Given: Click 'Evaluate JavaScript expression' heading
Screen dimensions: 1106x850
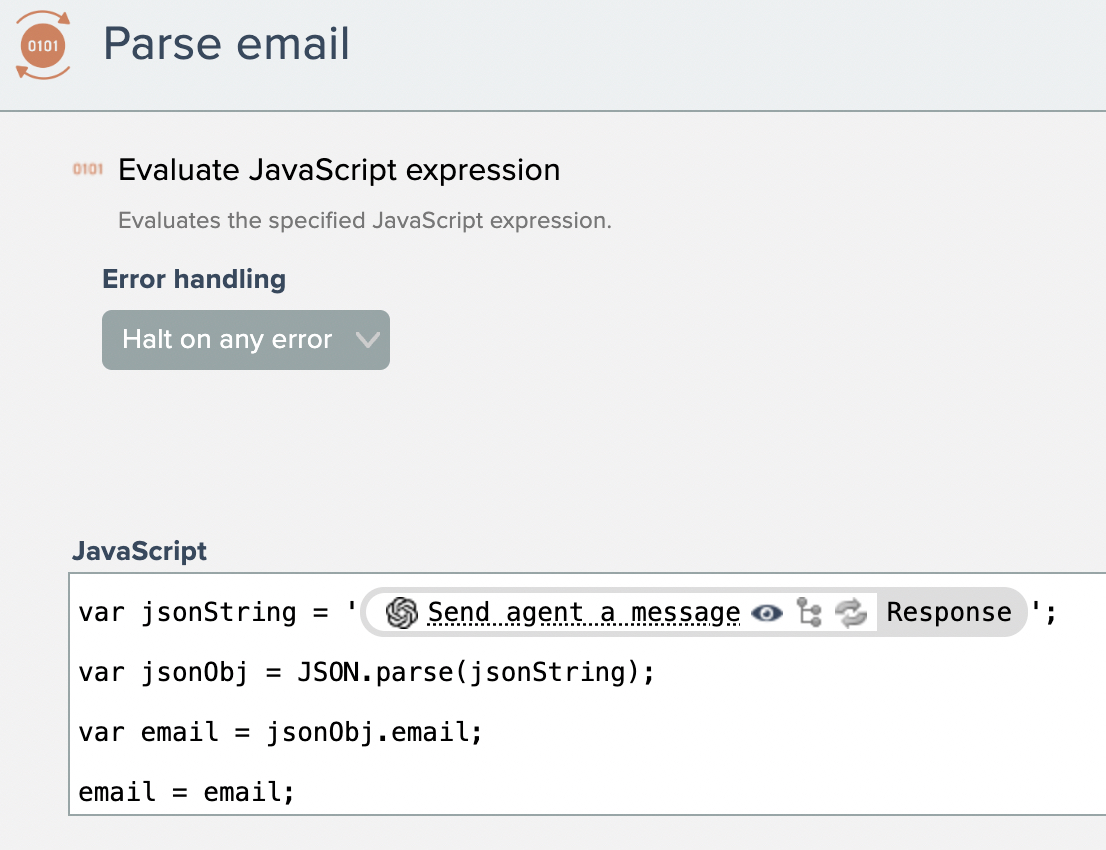Looking at the screenshot, I should point(339,170).
